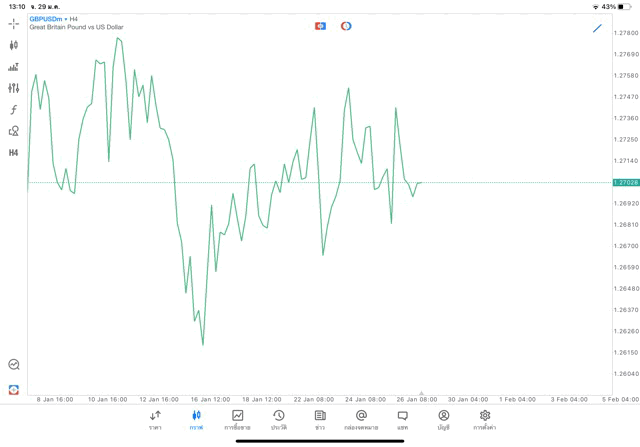Click the circular red-blue sync icon

(346, 26)
